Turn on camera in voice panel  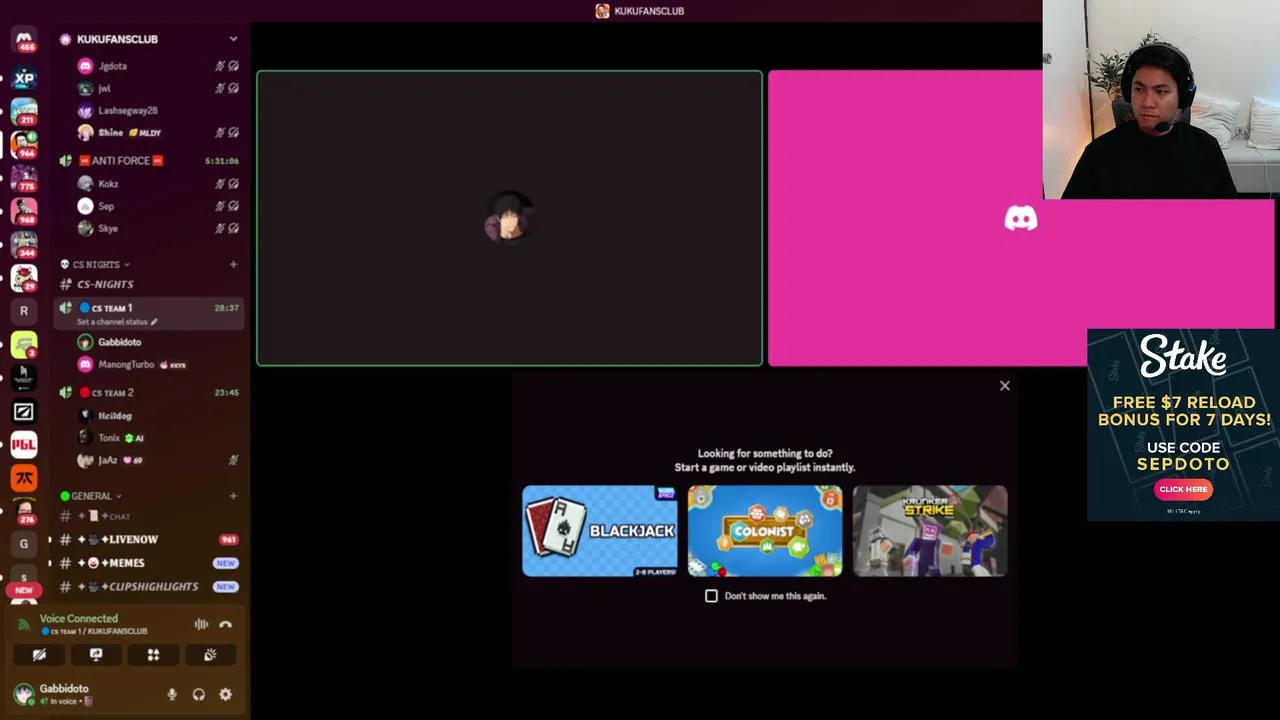pyautogui.click(x=39, y=655)
